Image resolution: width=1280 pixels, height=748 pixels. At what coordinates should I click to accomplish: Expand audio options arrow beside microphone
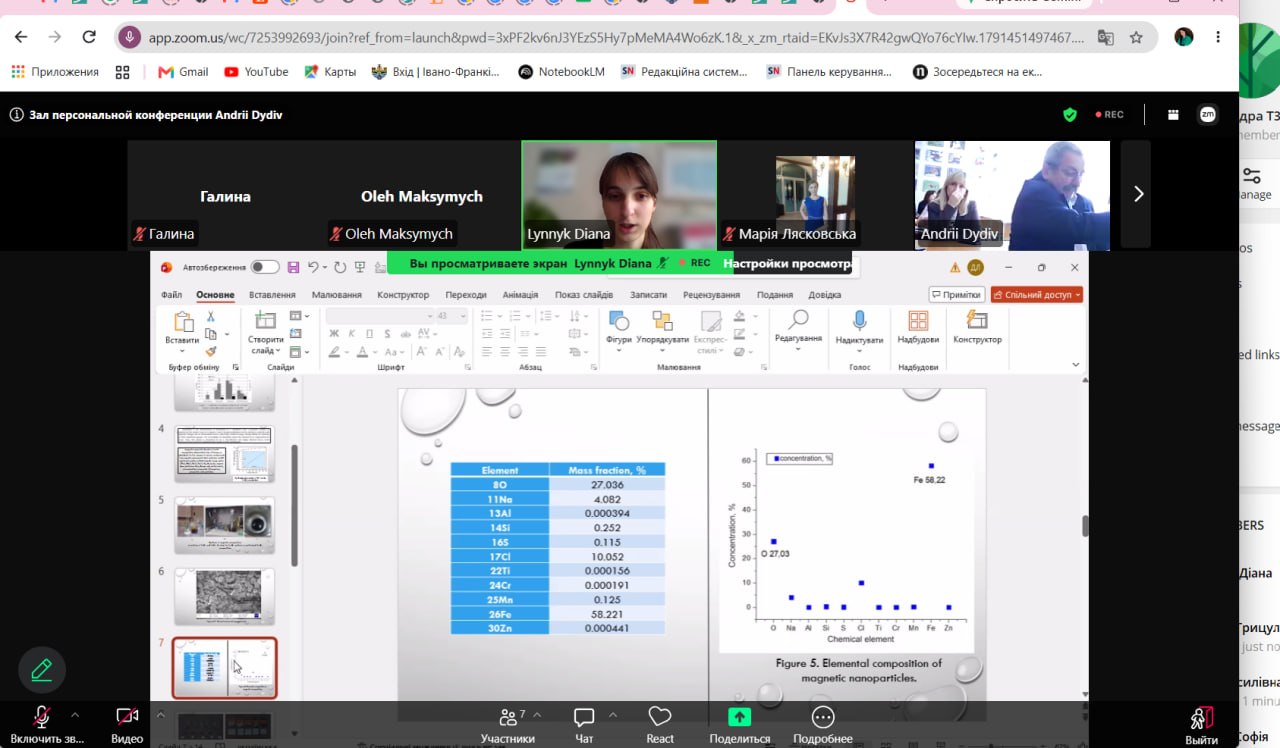pyautogui.click(x=74, y=715)
